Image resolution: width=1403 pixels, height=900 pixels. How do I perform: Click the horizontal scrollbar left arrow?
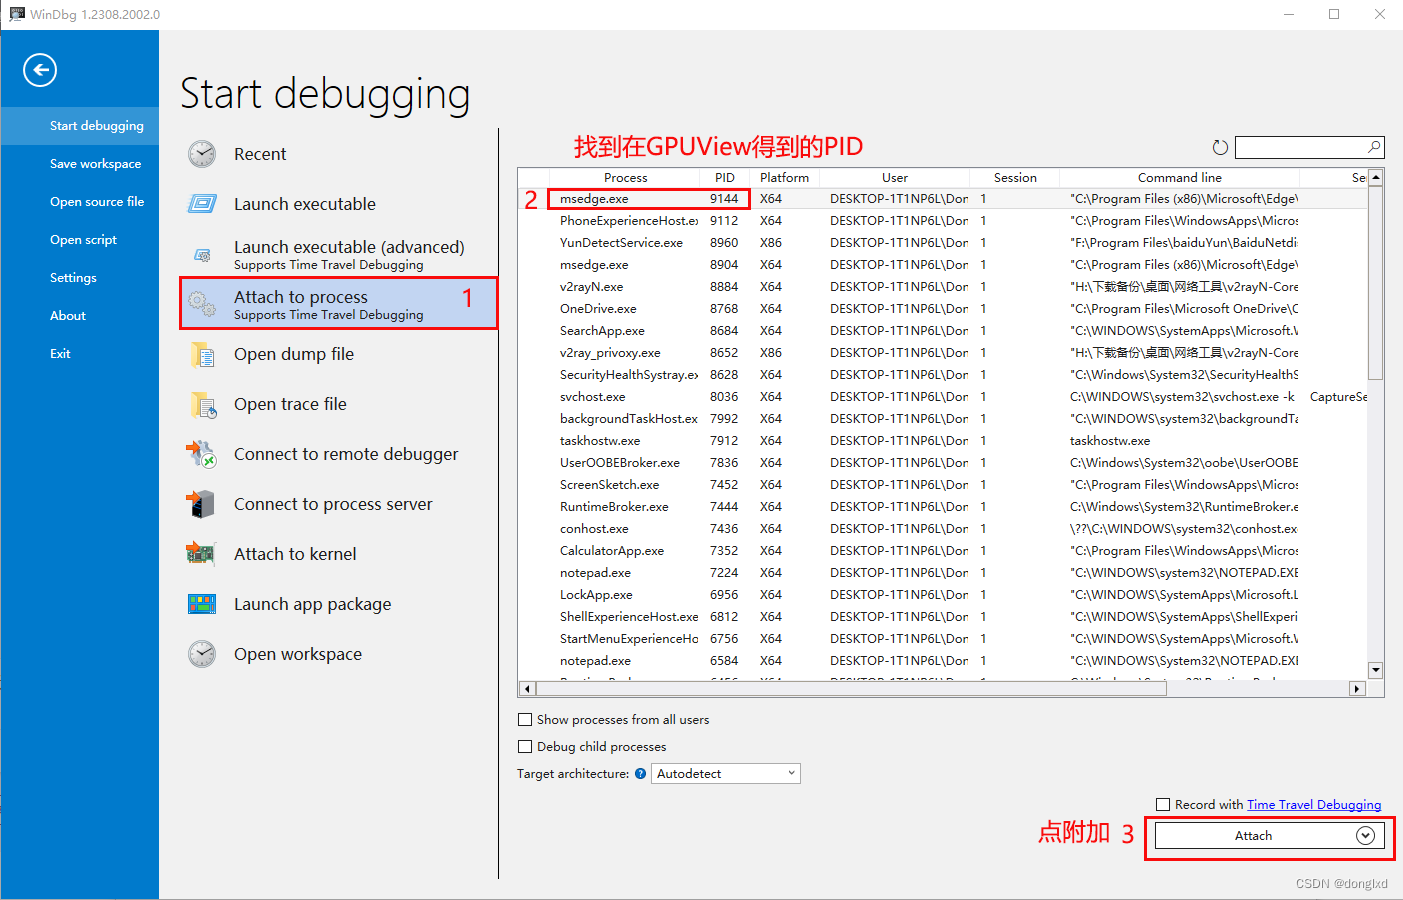527,688
